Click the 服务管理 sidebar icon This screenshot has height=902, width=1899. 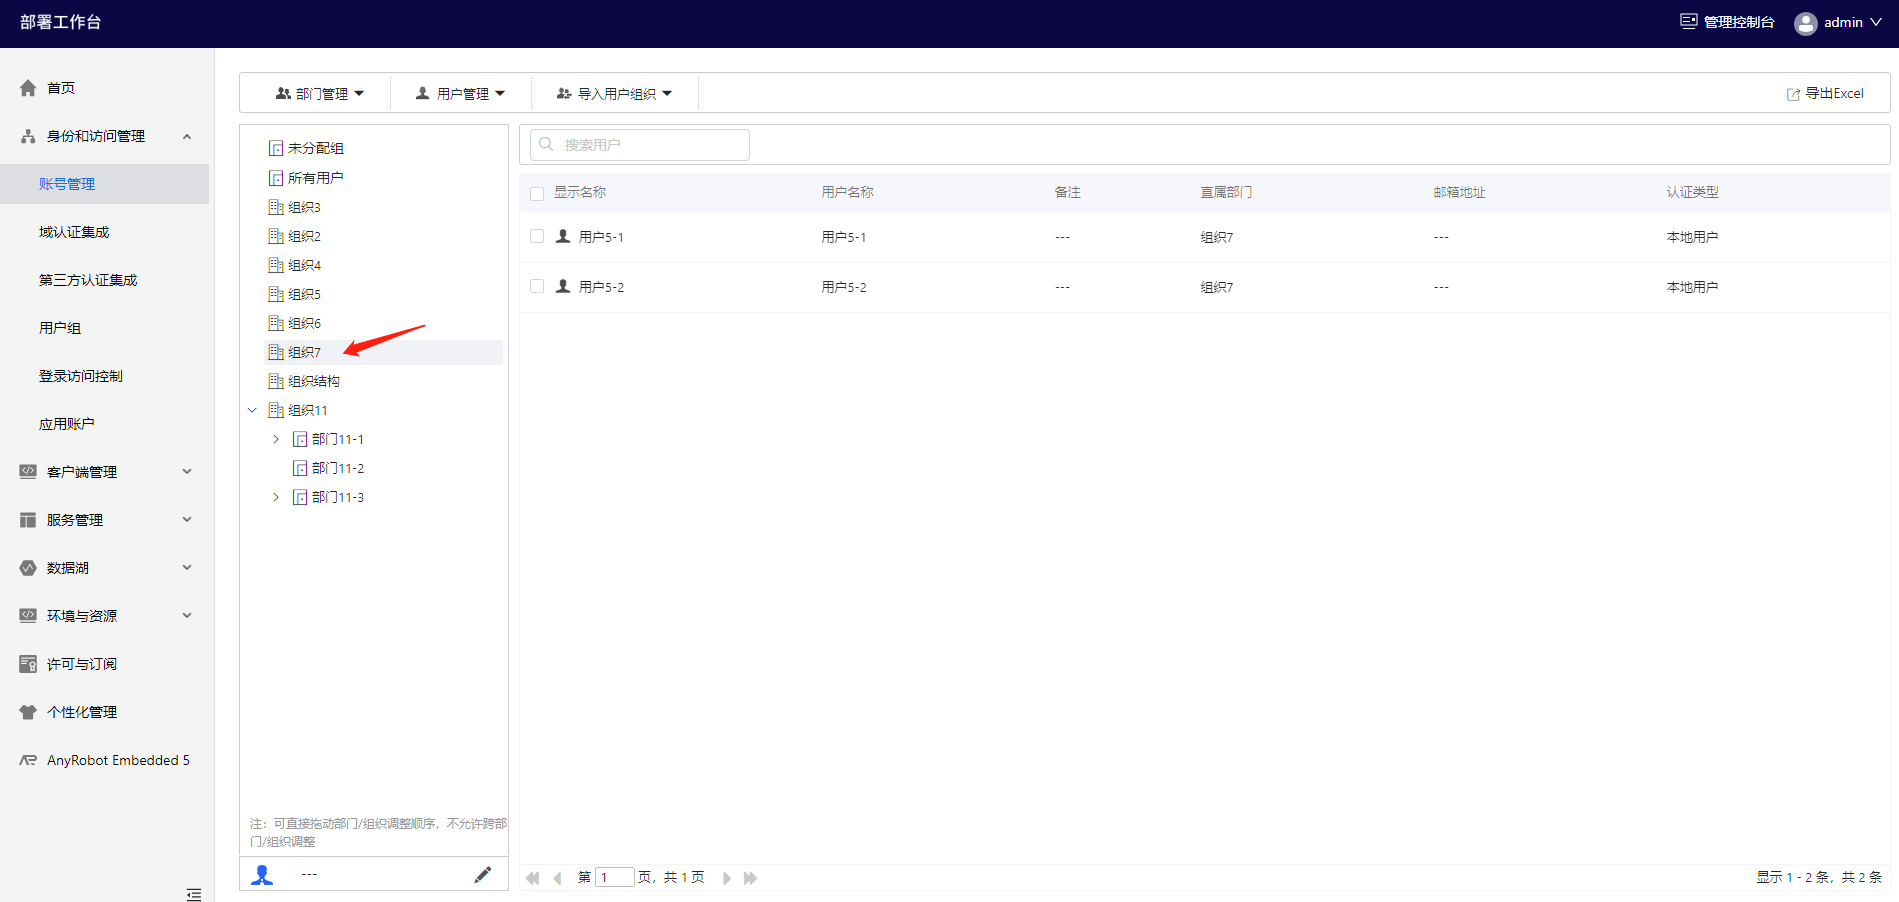pos(28,520)
